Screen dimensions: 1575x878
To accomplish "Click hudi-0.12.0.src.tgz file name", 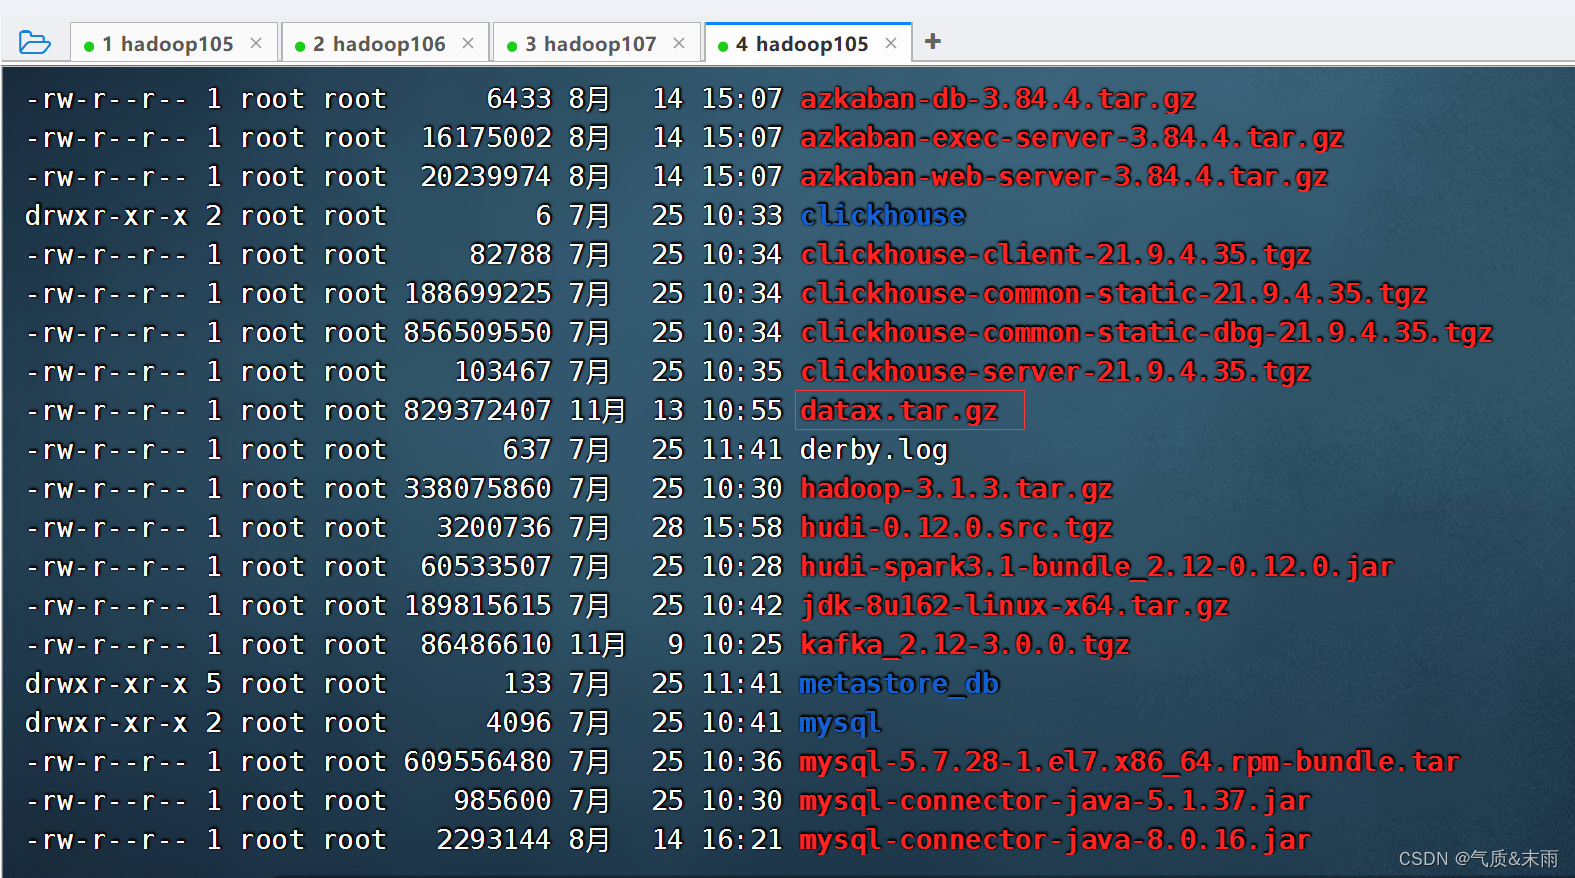I will click(x=957, y=528).
